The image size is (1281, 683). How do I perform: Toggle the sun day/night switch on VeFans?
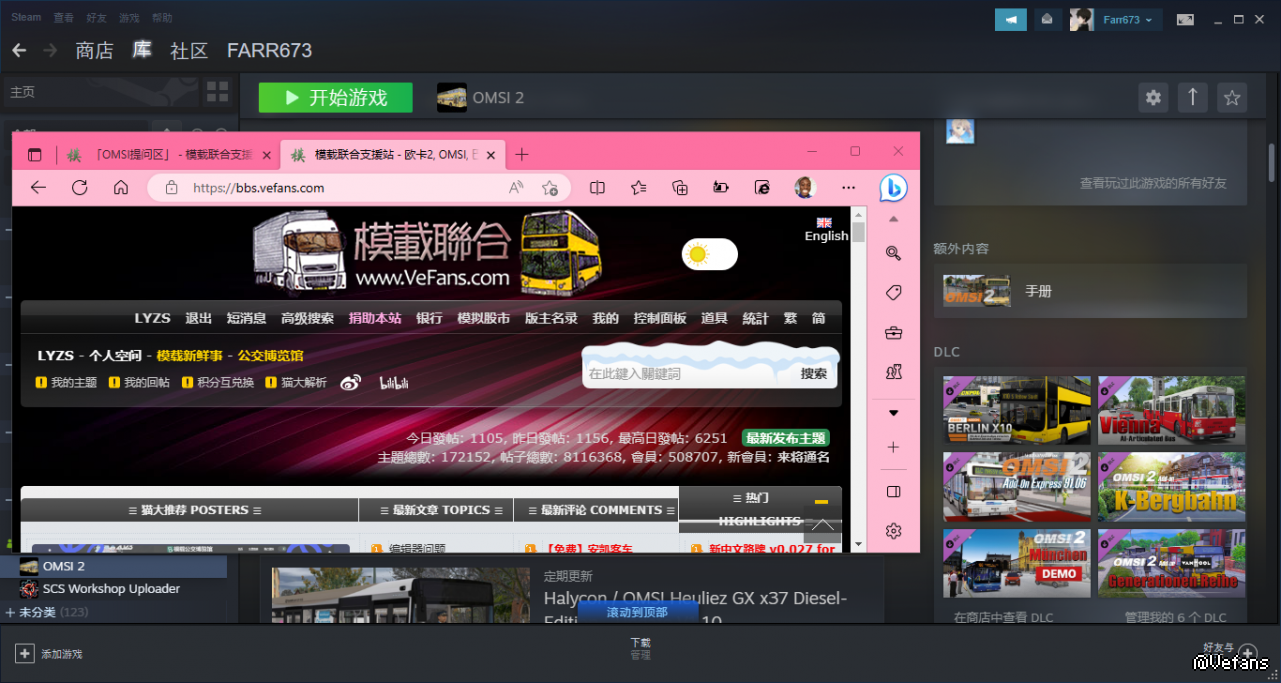[709, 254]
